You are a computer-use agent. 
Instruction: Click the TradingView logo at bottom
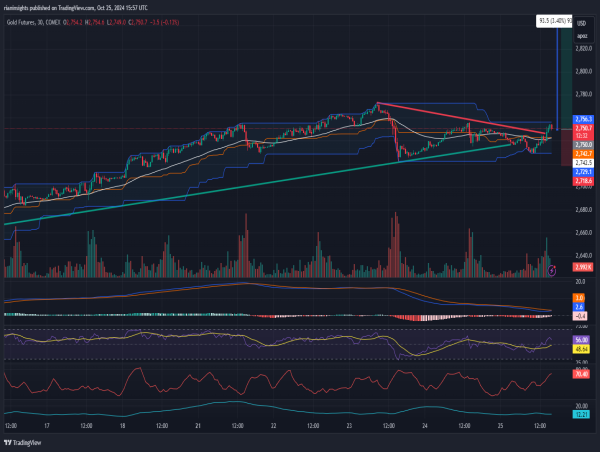[x=22, y=443]
